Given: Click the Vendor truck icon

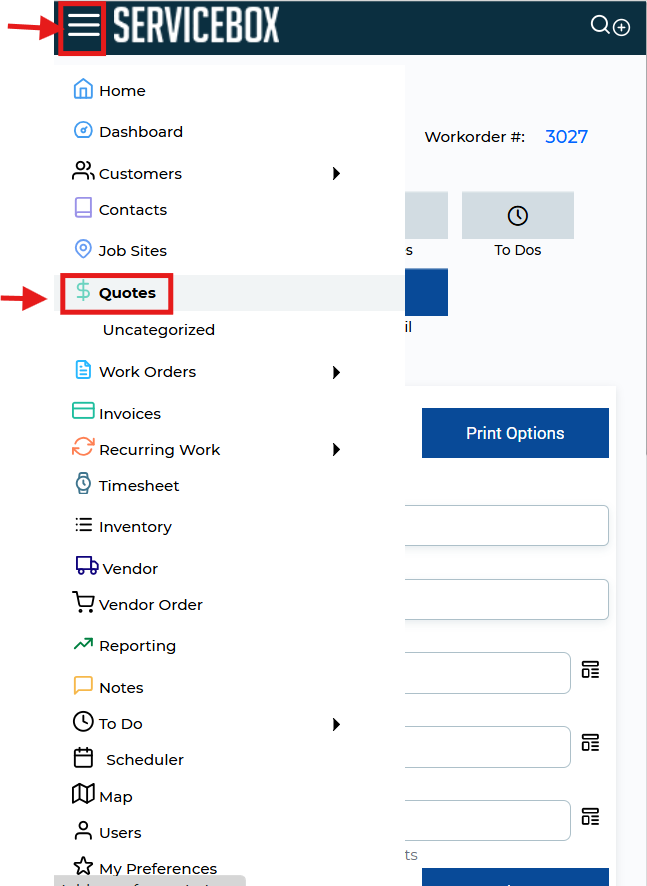Looking at the screenshot, I should click(x=87, y=566).
